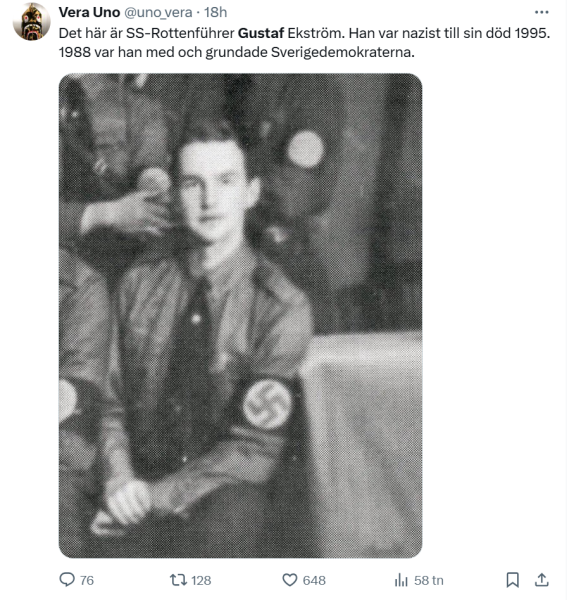The width and height of the screenshot is (569, 600).
Task: Open Vera Uno's profile avatar
Action: point(32,21)
